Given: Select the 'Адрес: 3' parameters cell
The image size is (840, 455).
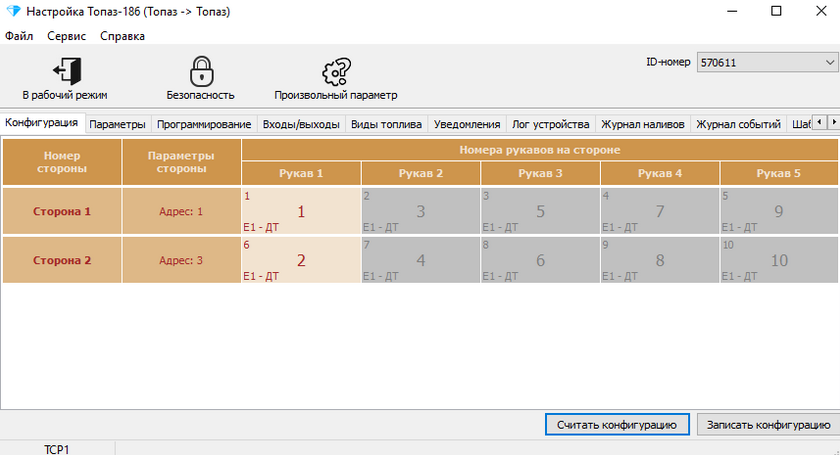Looking at the screenshot, I should [181, 260].
